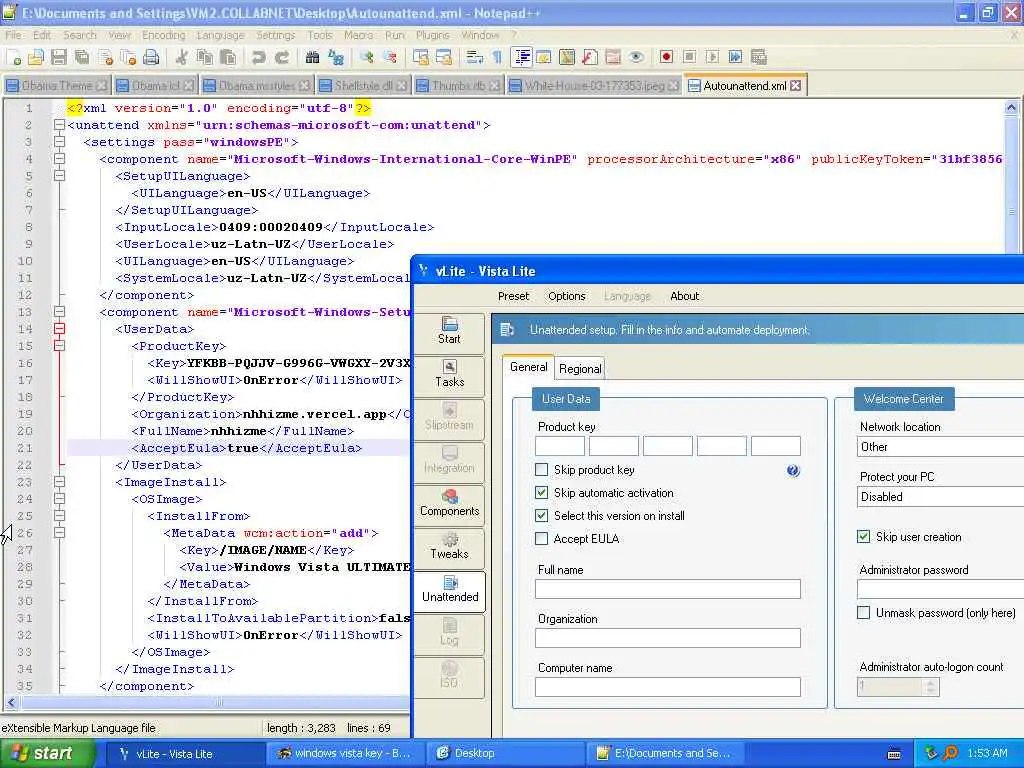Uncheck Select this version on install
This screenshot has height=768, width=1024.
pyautogui.click(x=541, y=515)
